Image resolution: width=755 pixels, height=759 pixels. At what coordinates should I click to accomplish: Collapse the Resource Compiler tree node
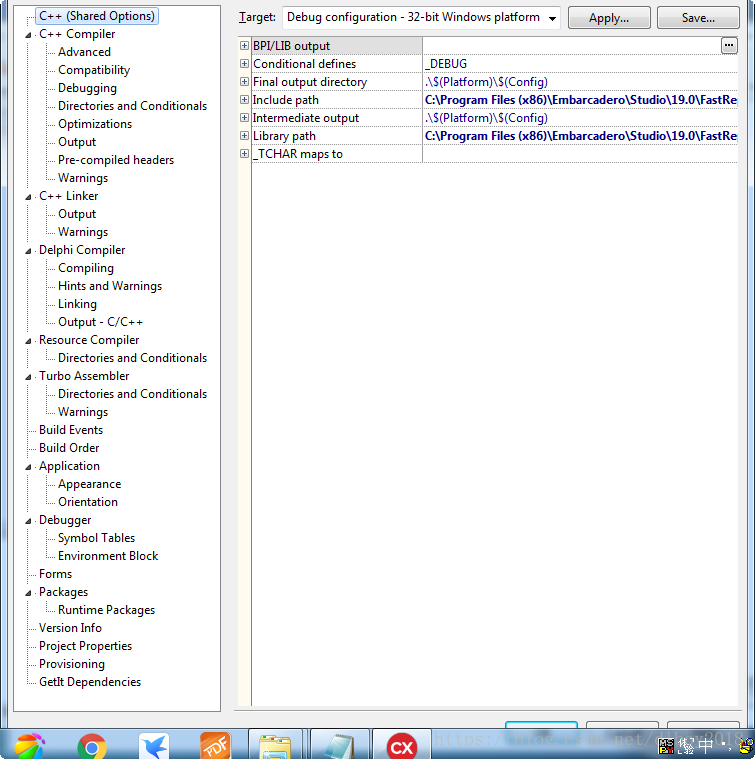point(29,341)
